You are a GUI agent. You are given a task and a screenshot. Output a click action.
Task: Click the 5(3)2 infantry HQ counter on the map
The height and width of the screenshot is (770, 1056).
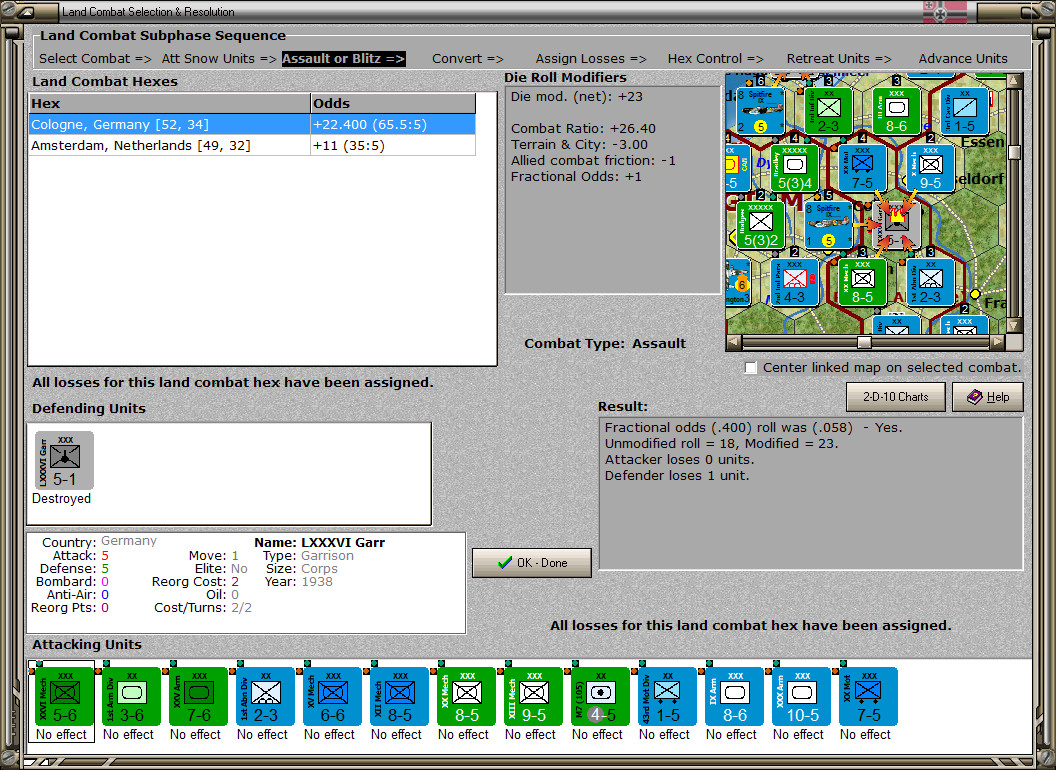[760, 224]
